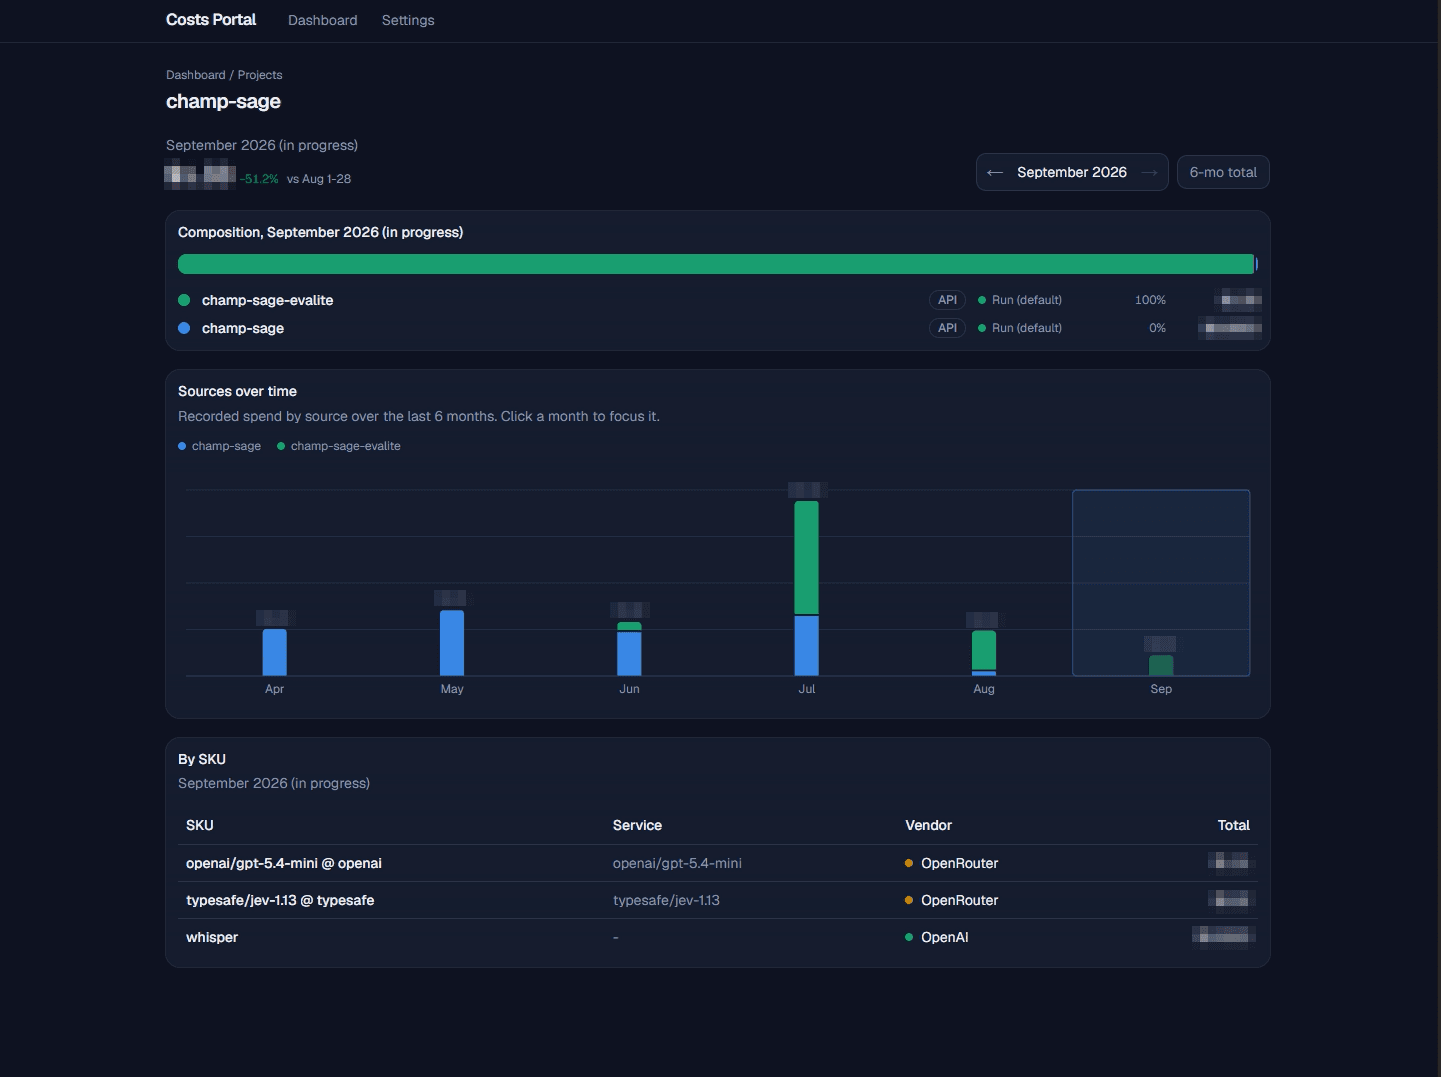
Task: Click the -51.2% change indicator
Action: pos(259,179)
